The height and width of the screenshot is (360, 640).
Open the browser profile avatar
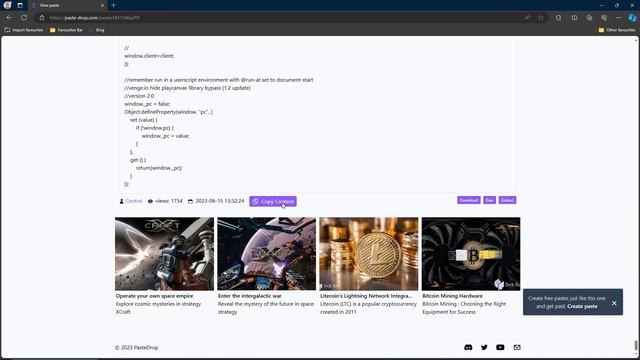(7, 5)
